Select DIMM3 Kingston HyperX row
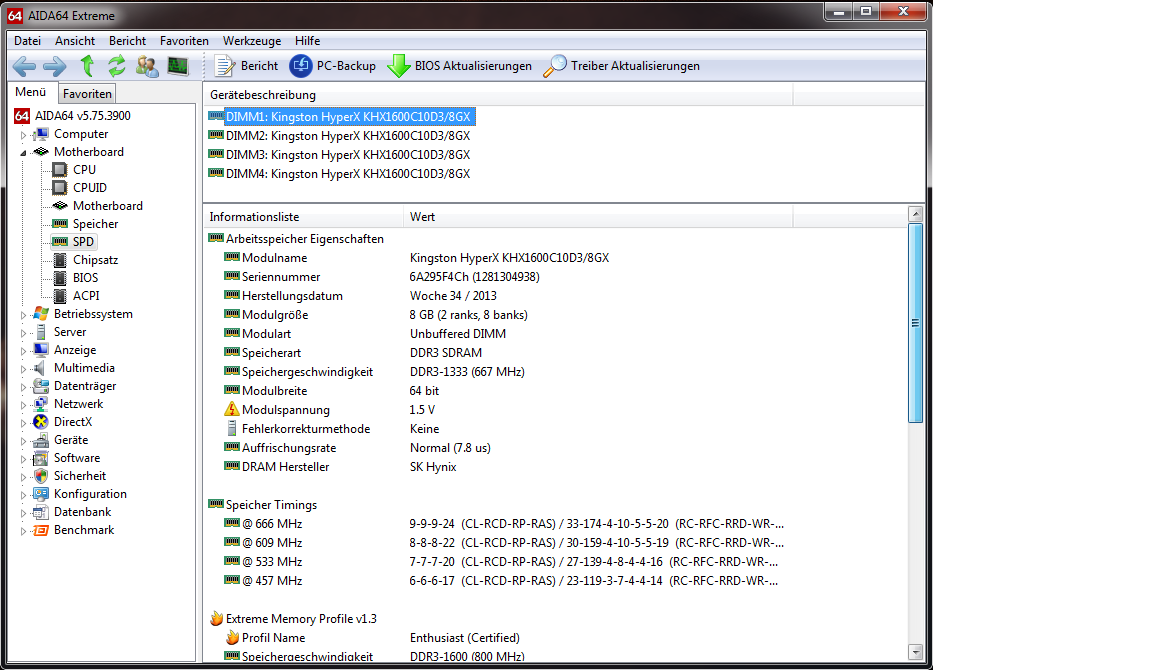This screenshot has height=670, width=1152. pos(339,155)
